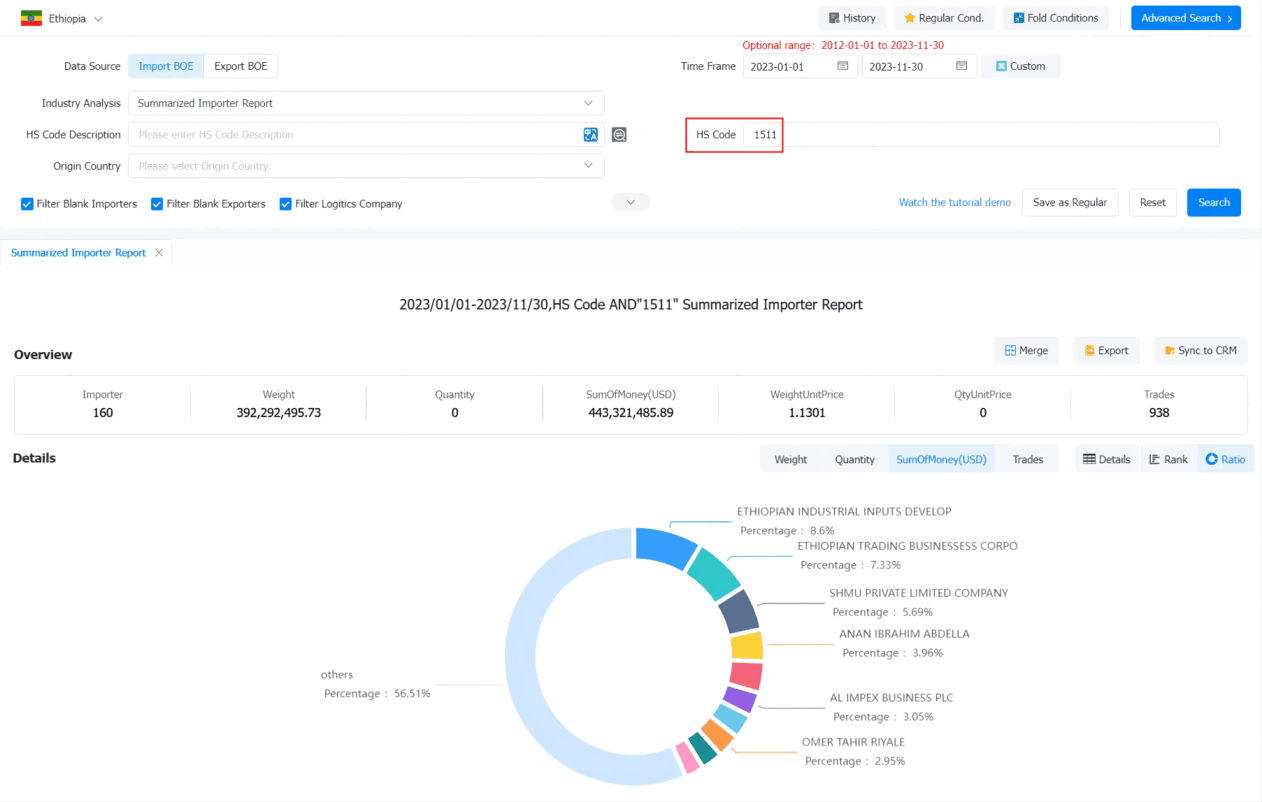Click the Reset button
Image resolution: width=1262 pixels, height=802 pixels.
(x=1152, y=202)
